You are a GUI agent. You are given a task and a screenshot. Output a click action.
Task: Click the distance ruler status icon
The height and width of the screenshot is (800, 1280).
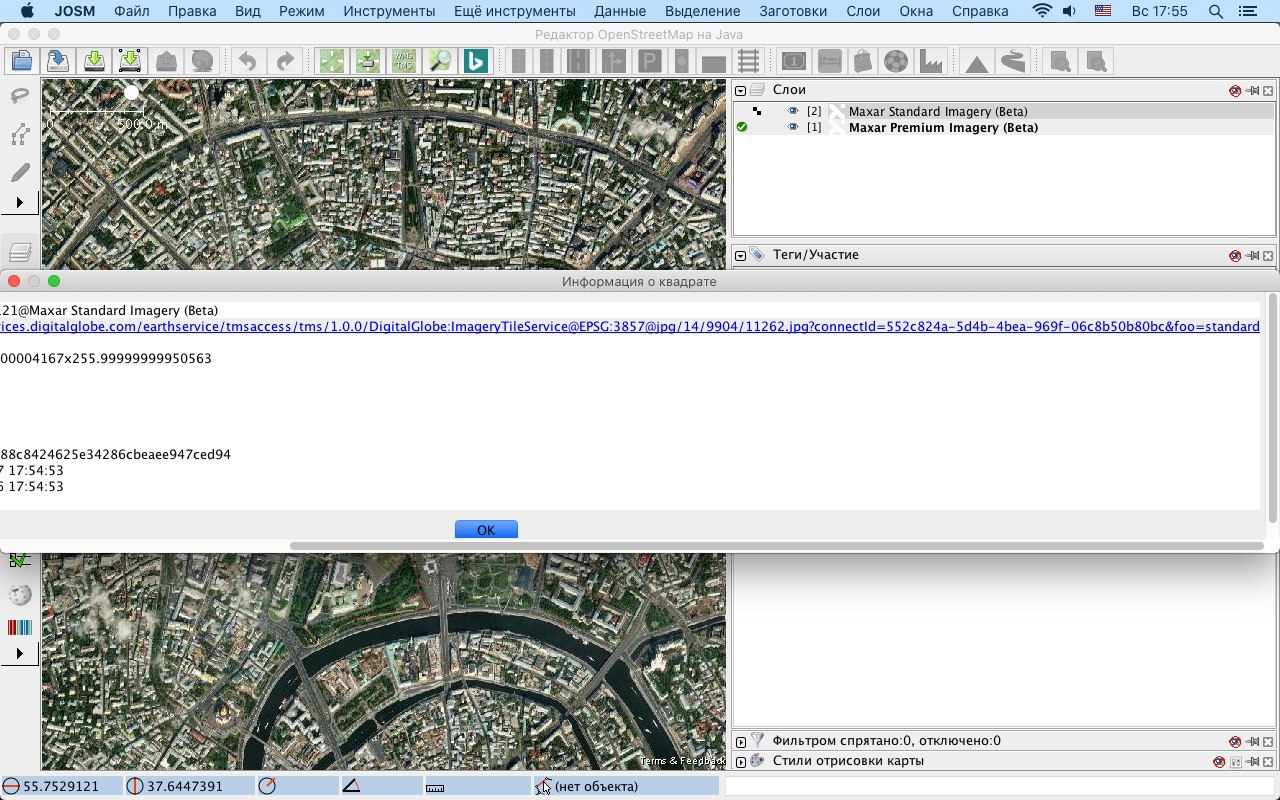(435, 787)
